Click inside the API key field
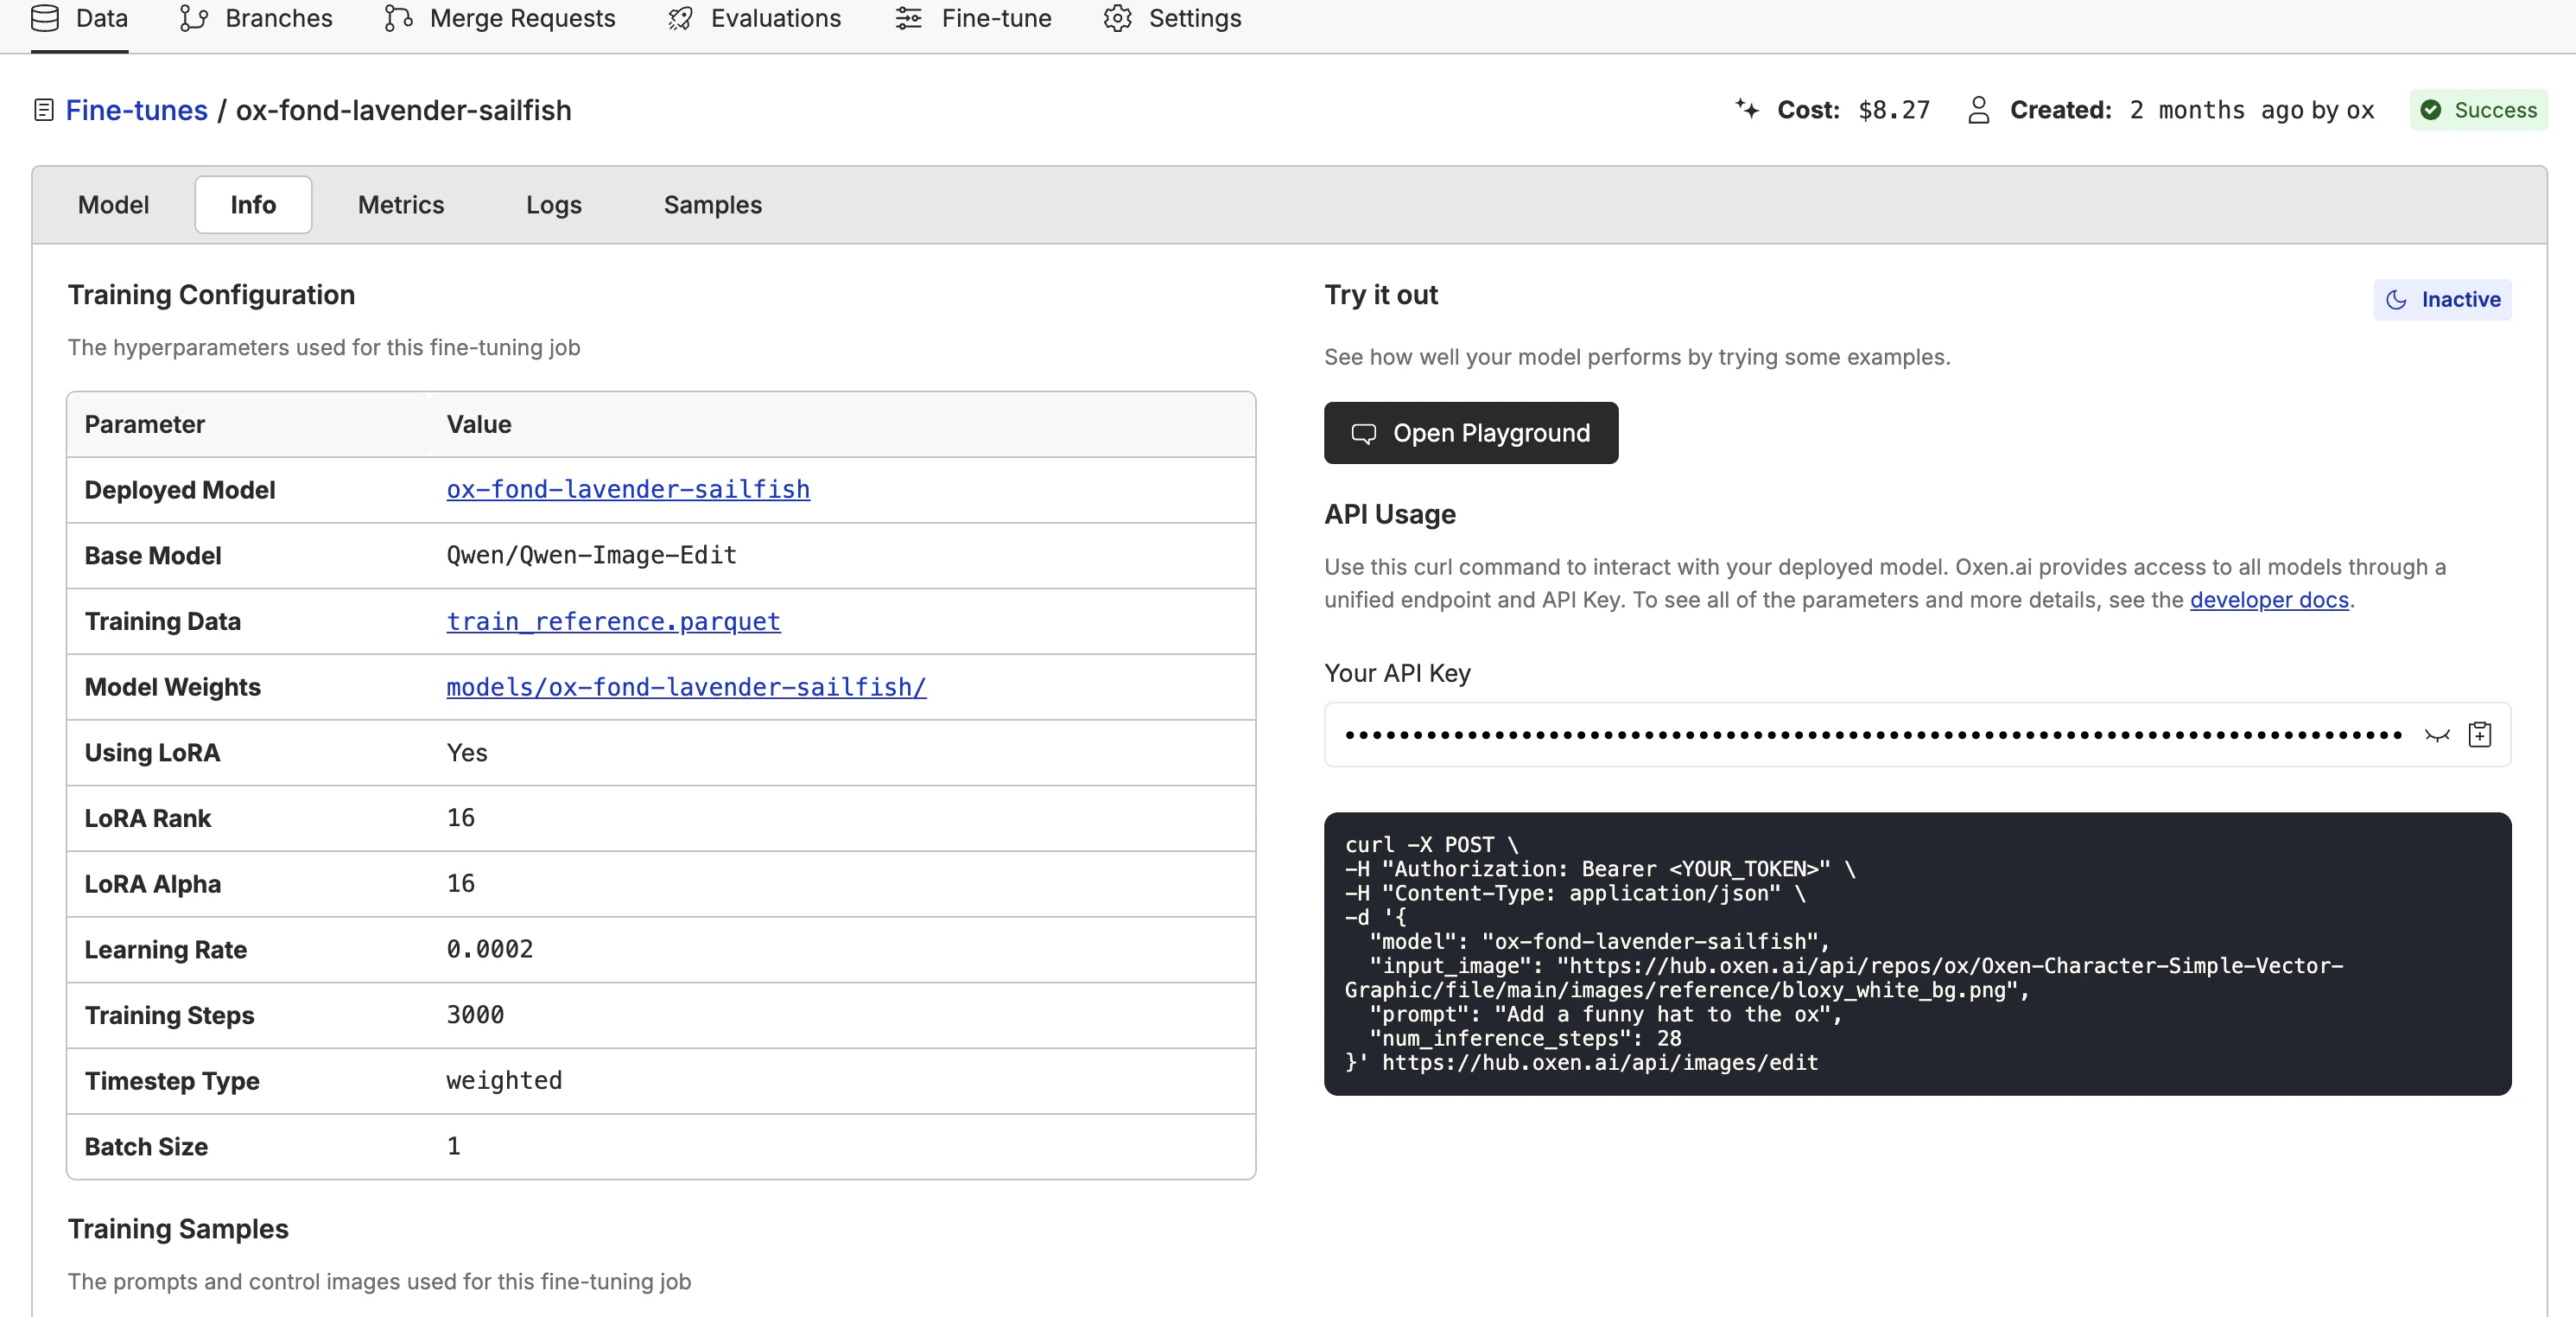Screen dimensions: 2576x1317 tap(1870, 735)
